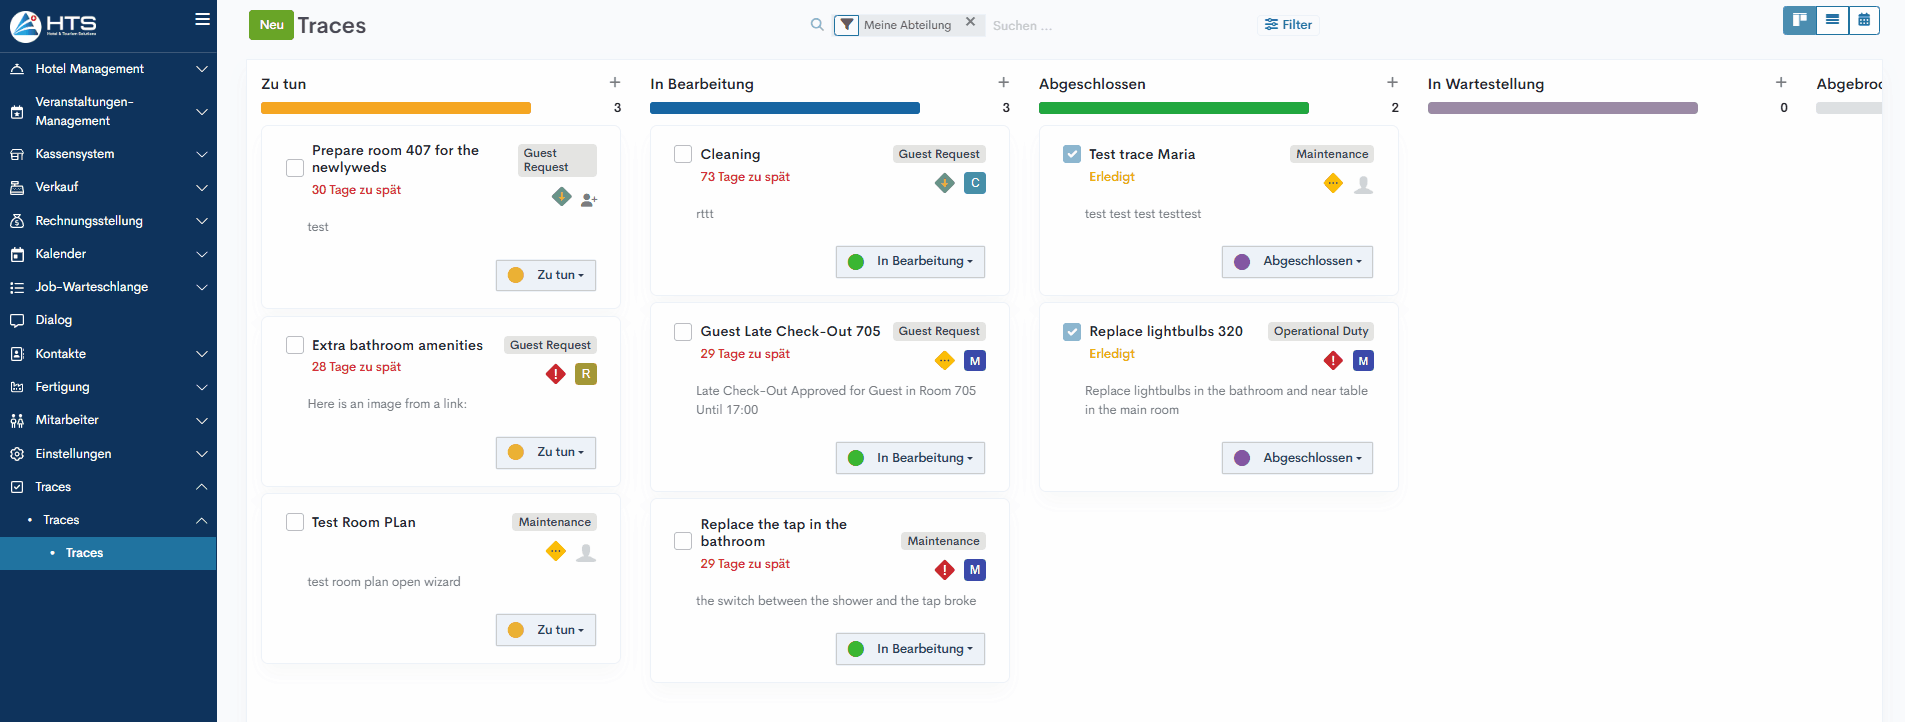Click the plus icon in the Zu tun column
Screen dimensions: 1905x722
pyautogui.click(x=615, y=83)
